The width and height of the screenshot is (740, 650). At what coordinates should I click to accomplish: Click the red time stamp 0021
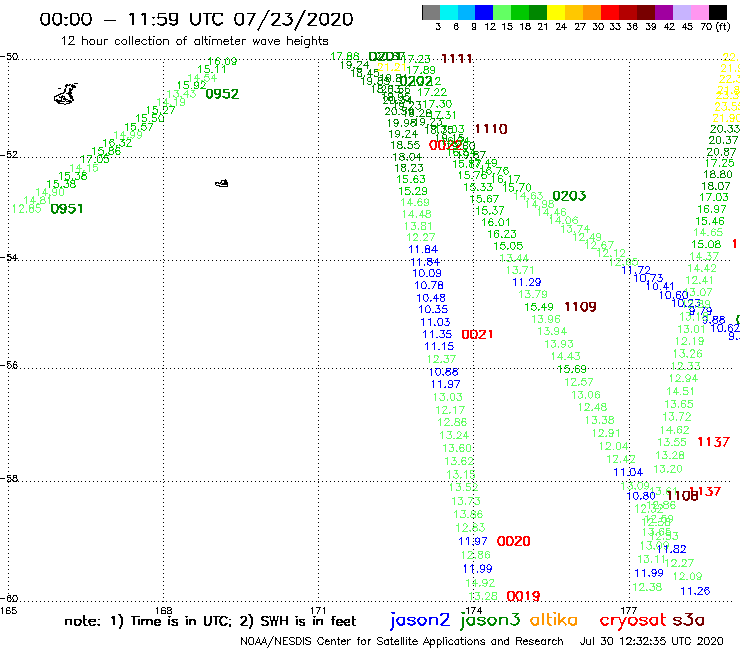pos(478,335)
